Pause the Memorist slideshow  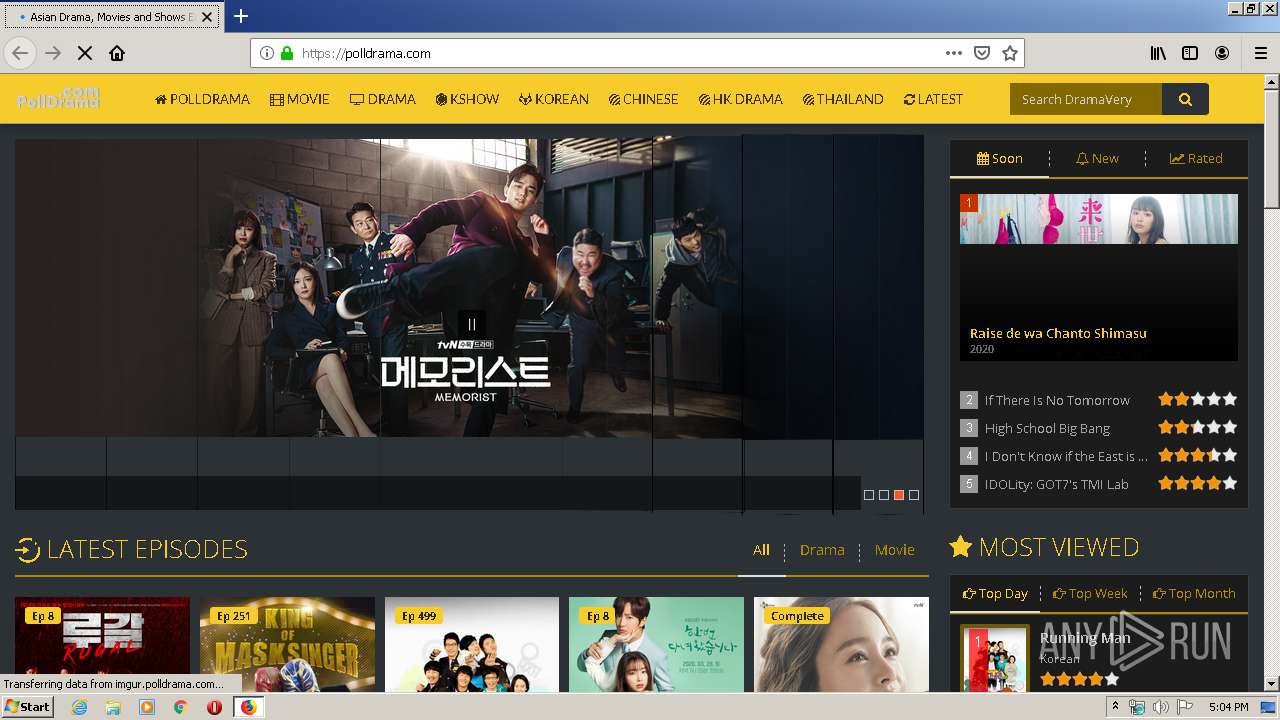(472, 324)
